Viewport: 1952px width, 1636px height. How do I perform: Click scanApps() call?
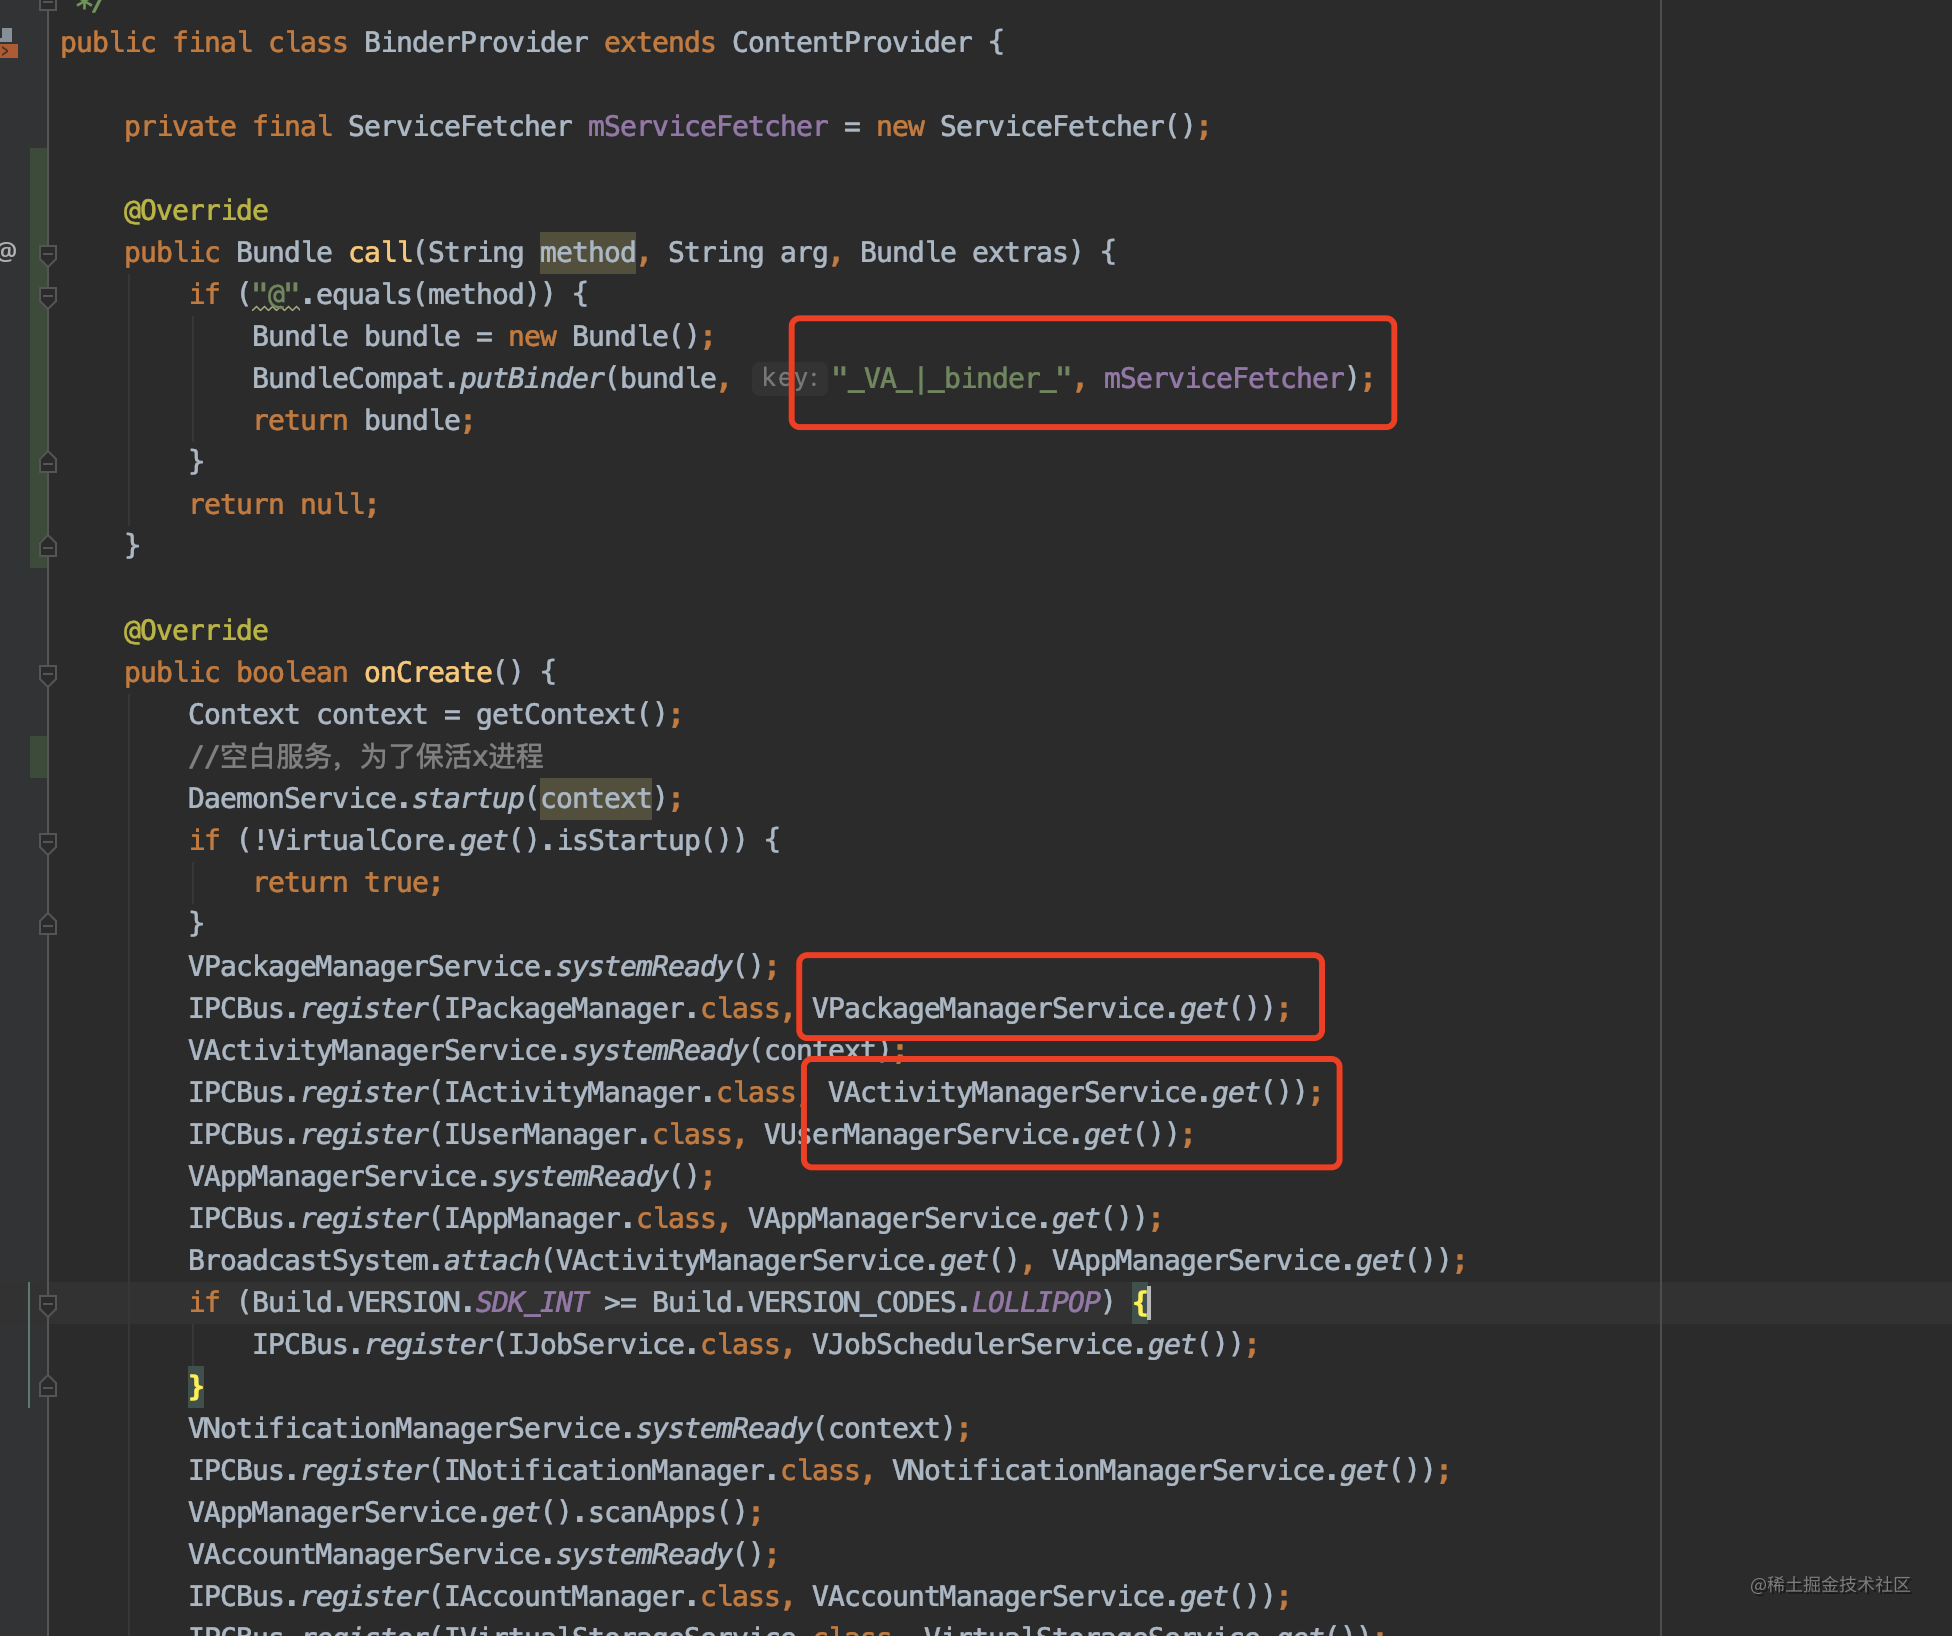point(668,1512)
